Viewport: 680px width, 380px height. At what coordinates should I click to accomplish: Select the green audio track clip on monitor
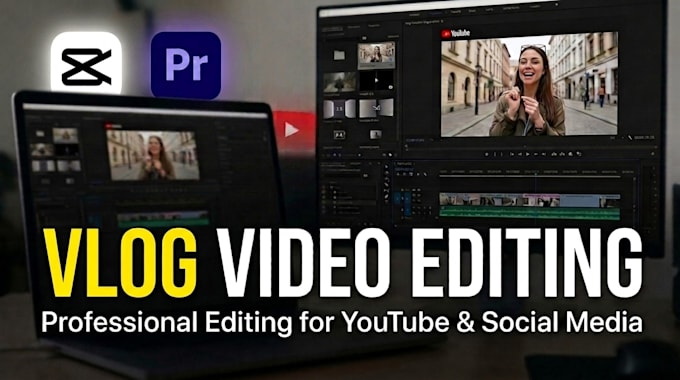point(530,213)
